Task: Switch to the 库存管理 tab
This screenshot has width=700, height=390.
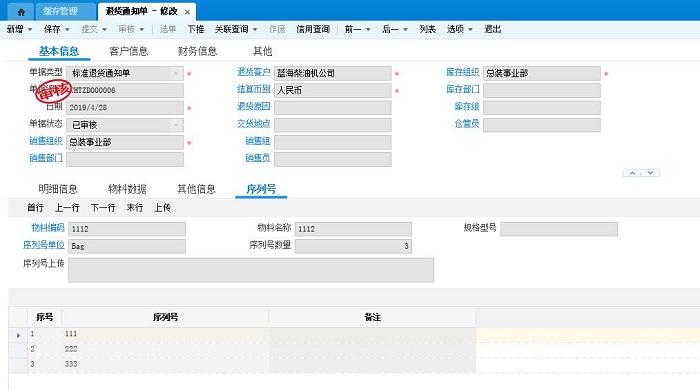Action: [66, 12]
